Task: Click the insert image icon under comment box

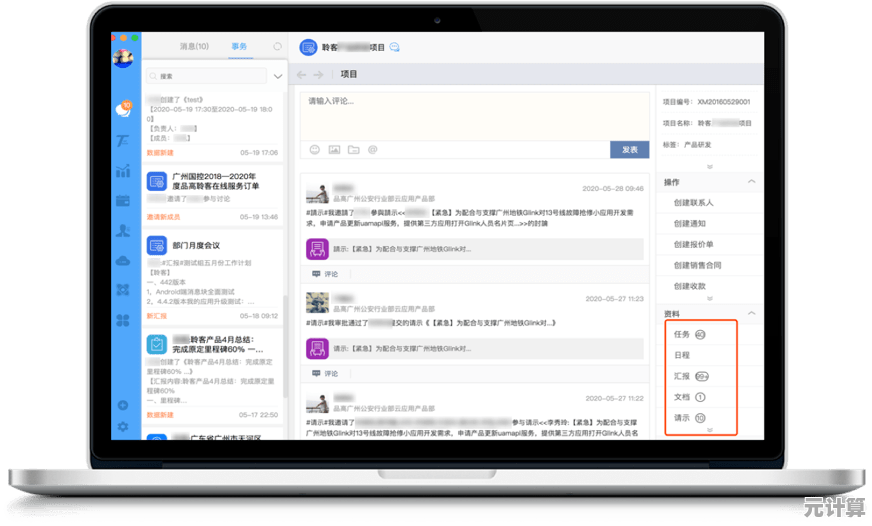Action: (x=334, y=150)
